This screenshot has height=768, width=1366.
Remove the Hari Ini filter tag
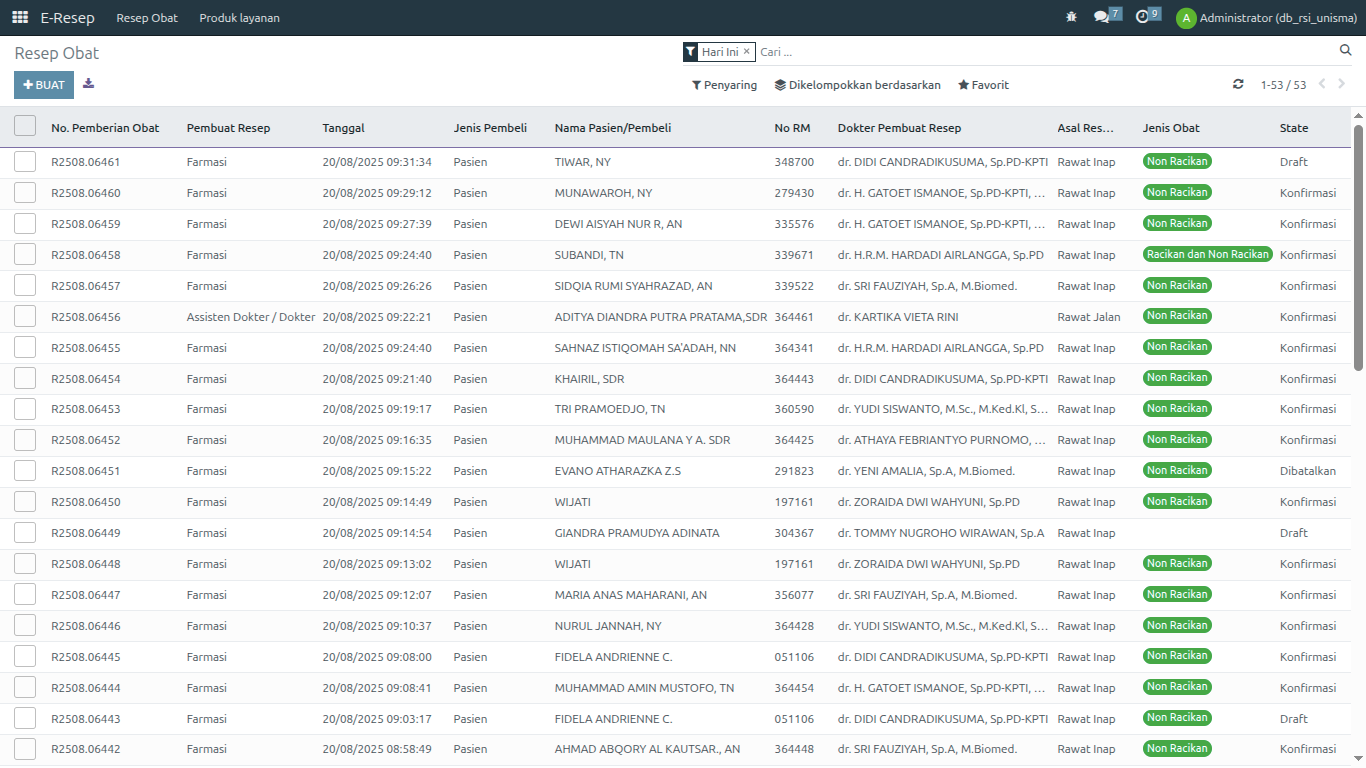[746, 52]
